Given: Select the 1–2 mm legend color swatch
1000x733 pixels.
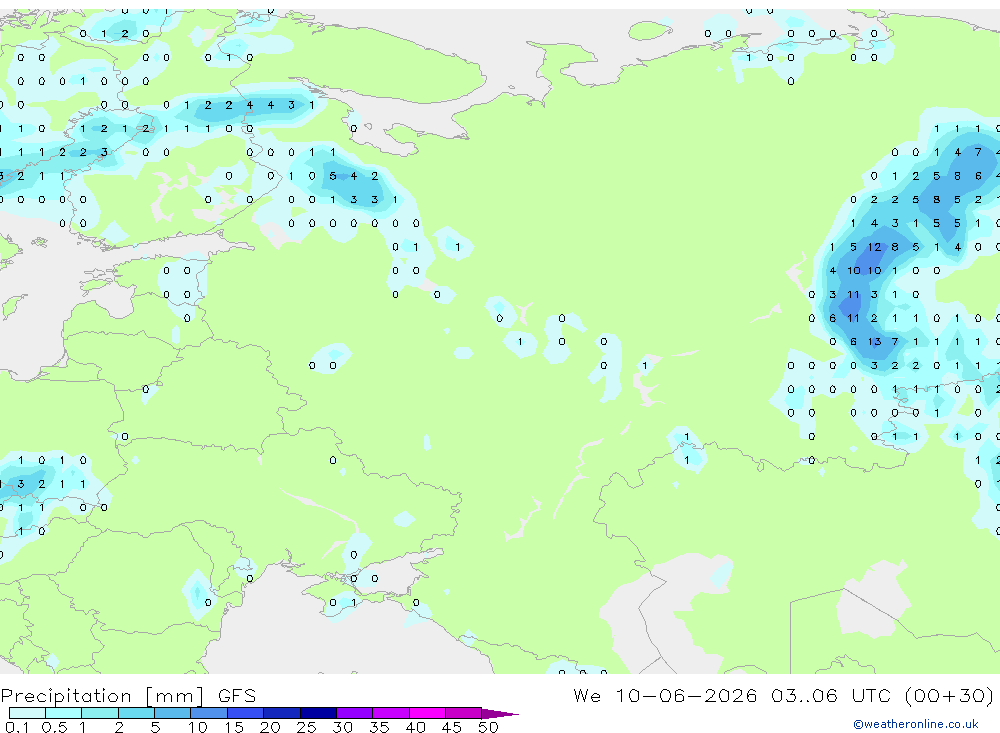Looking at the screenshot, I should 100,713.
